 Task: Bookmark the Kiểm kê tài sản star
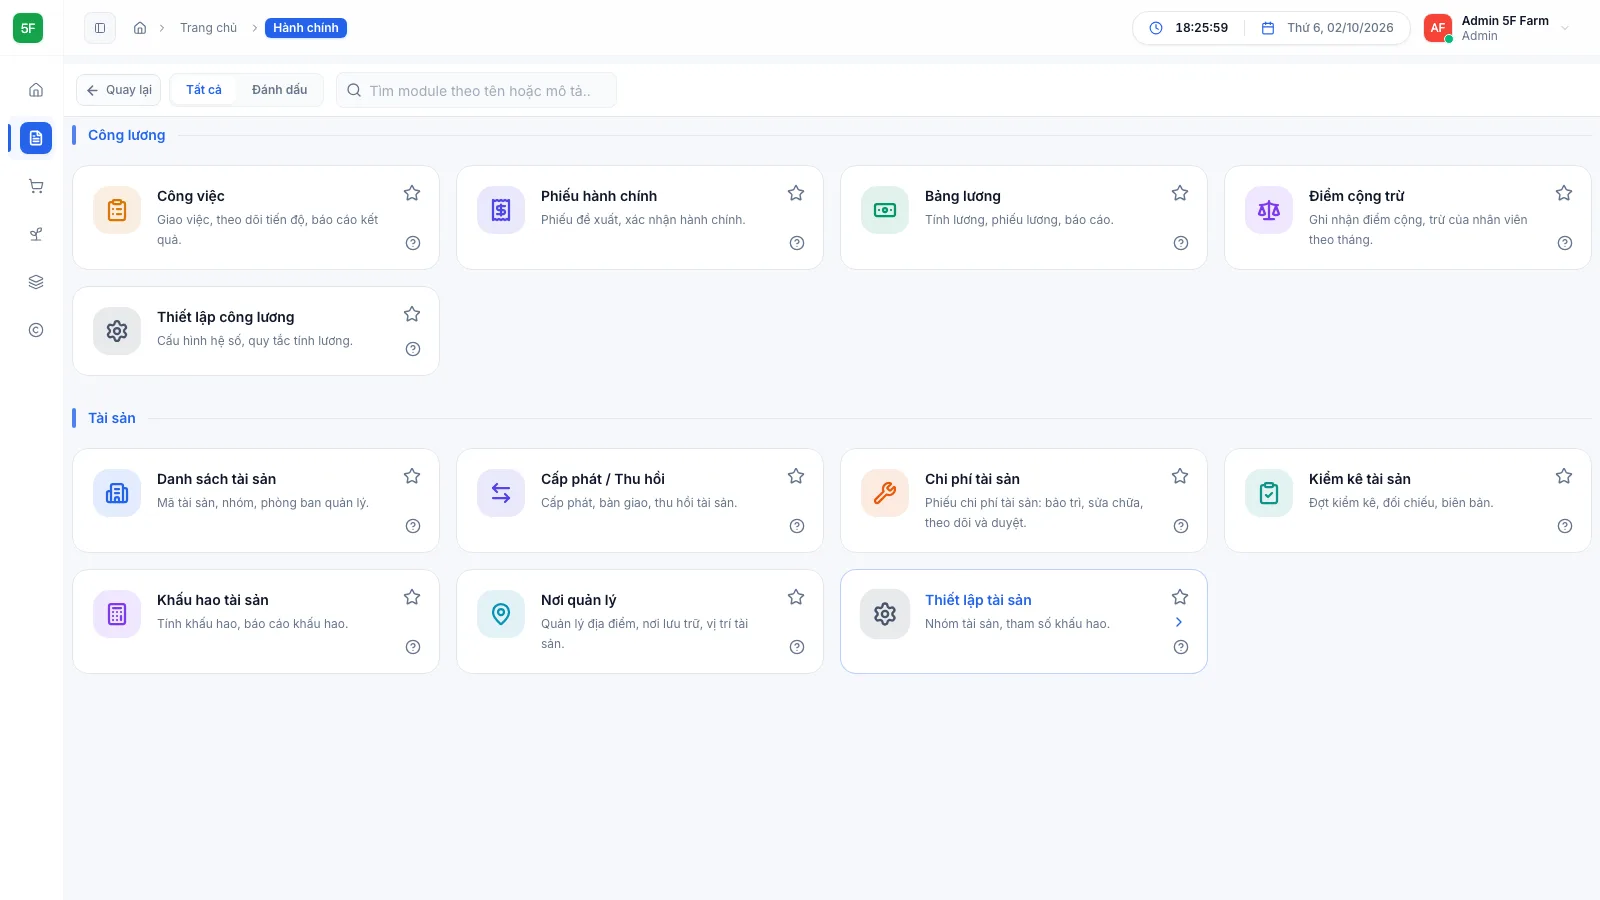pyautogui.click(x=1564, y=476)
